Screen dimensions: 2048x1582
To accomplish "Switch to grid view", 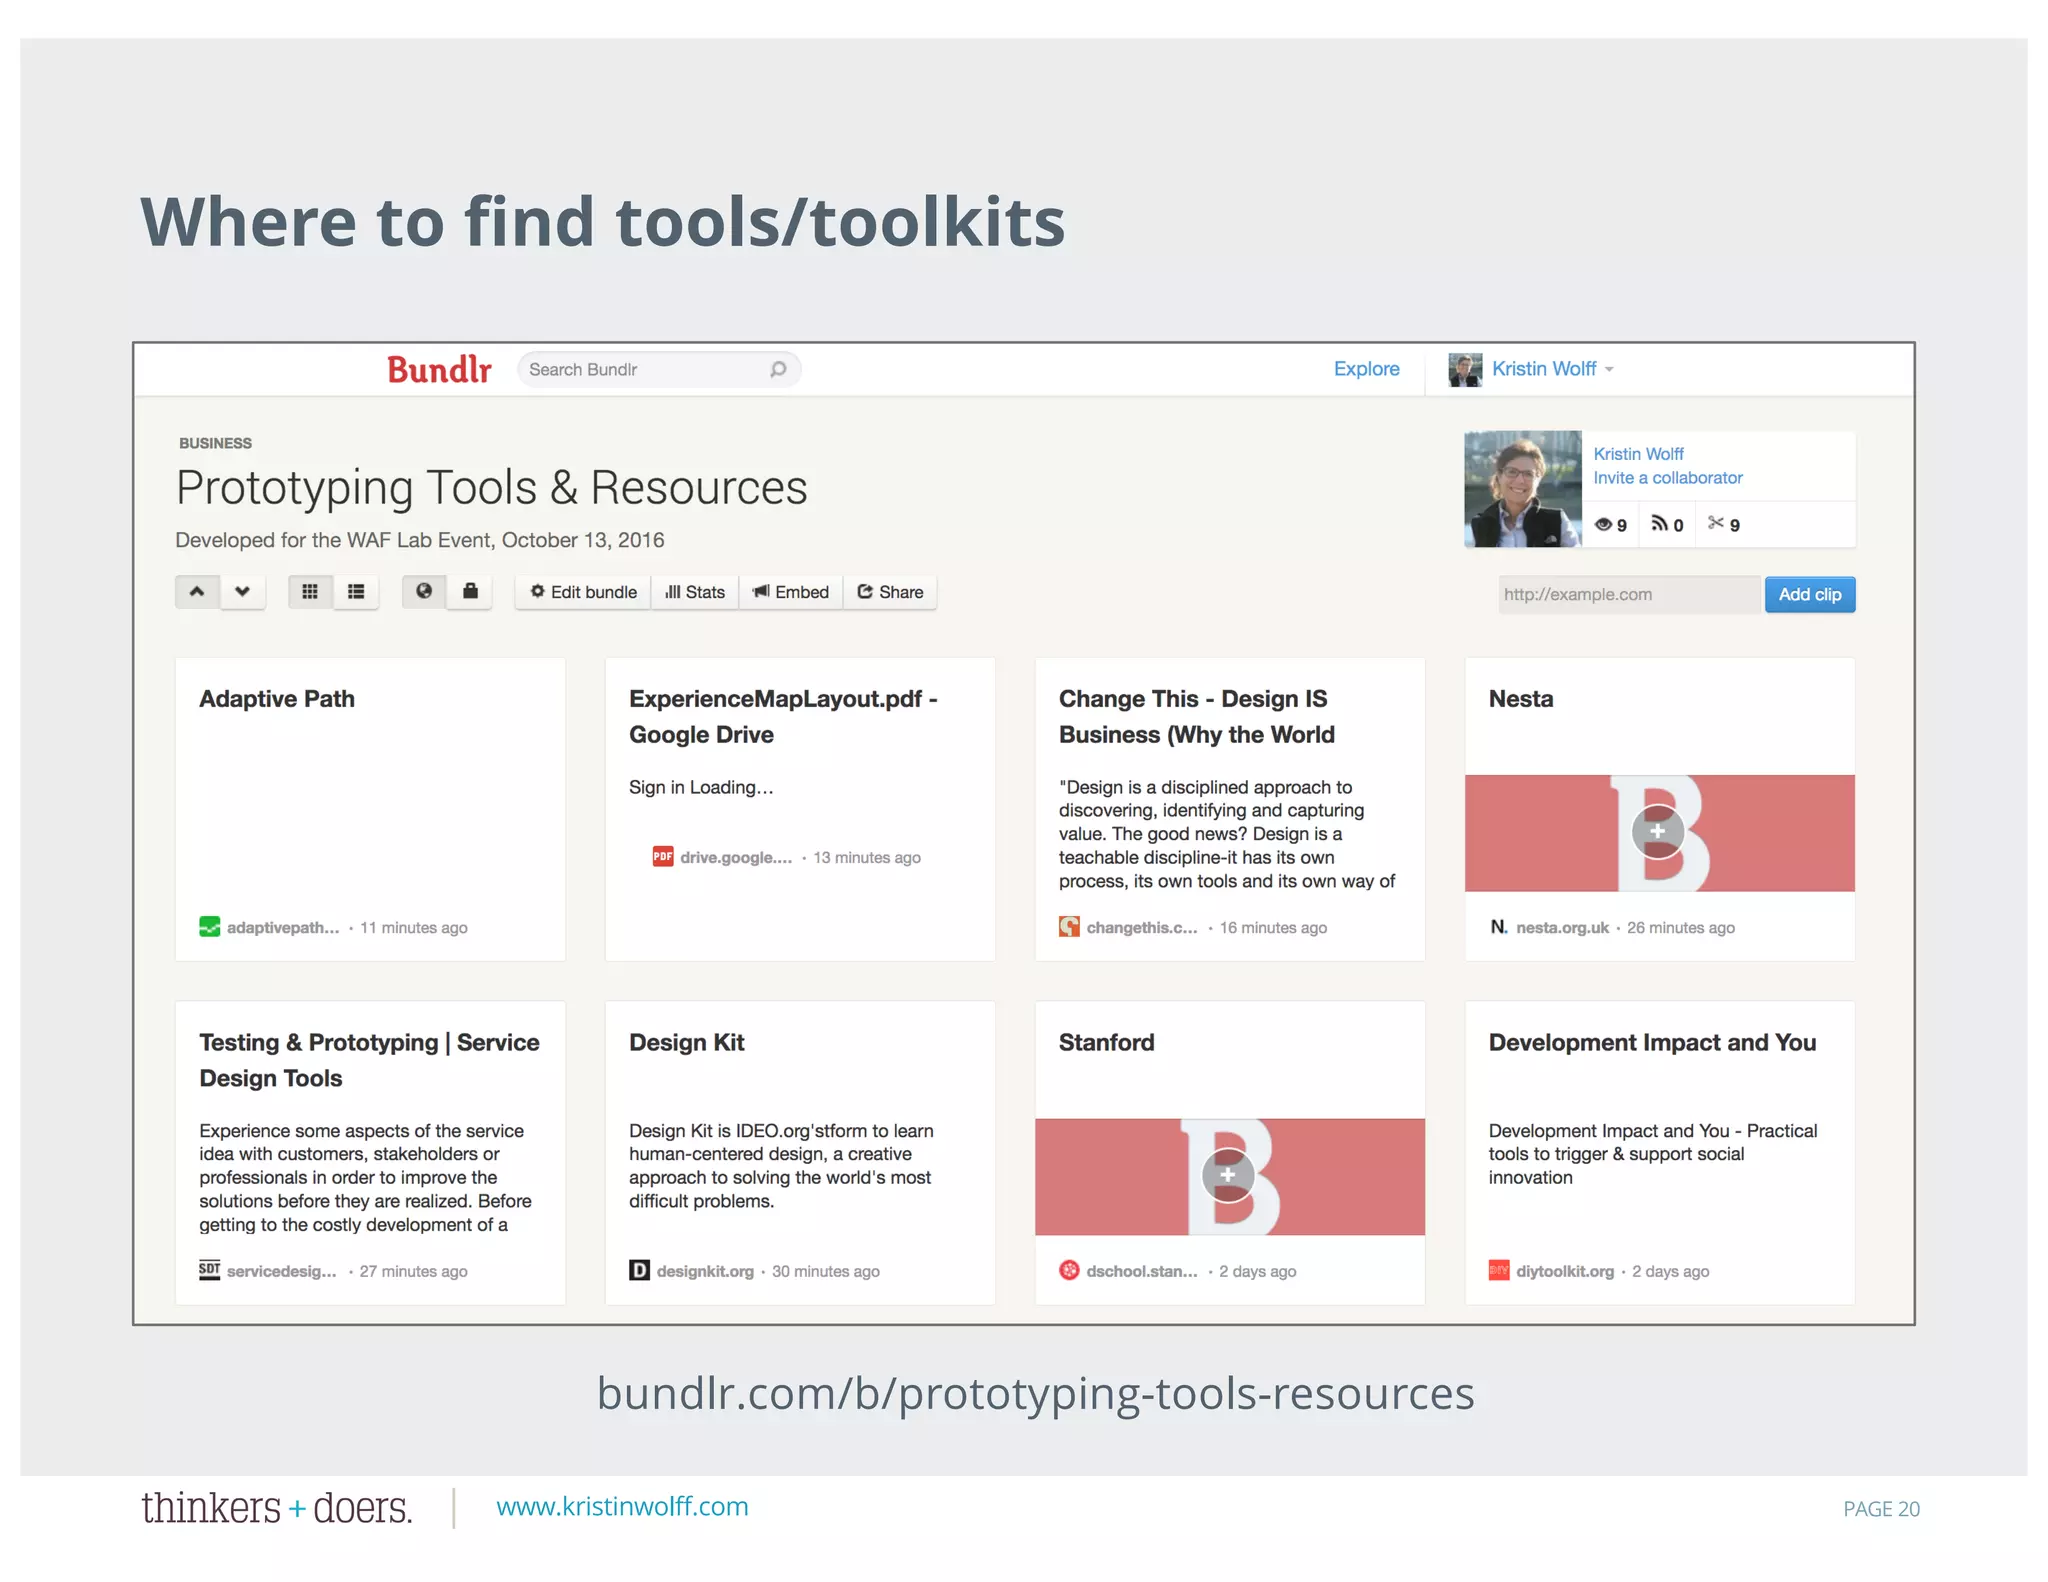I will coord(310,592).
